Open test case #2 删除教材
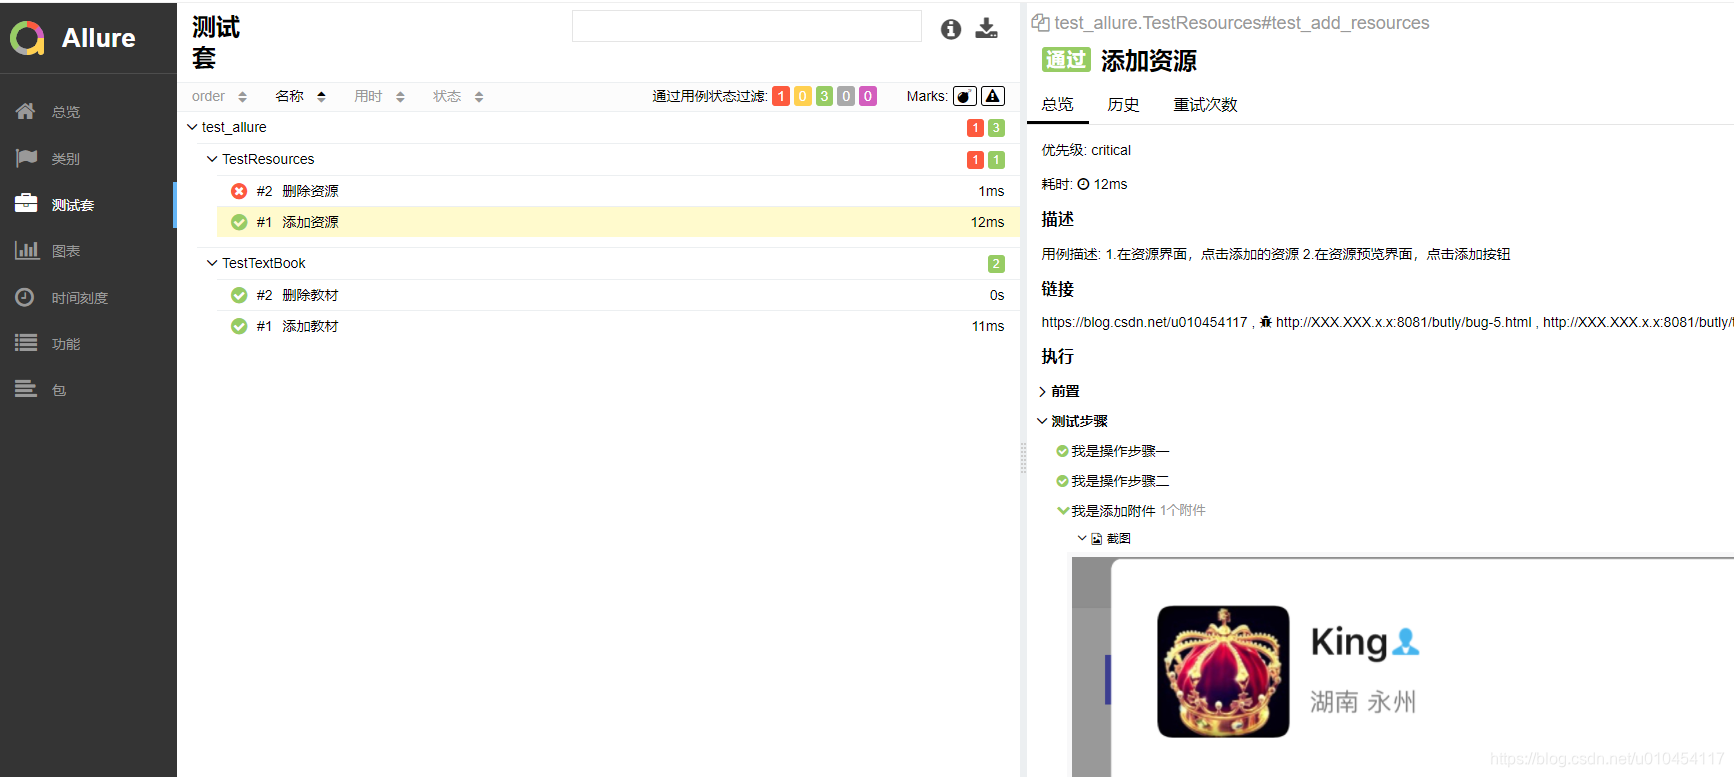Screen dimensions: 1734x777 (618, 295)
